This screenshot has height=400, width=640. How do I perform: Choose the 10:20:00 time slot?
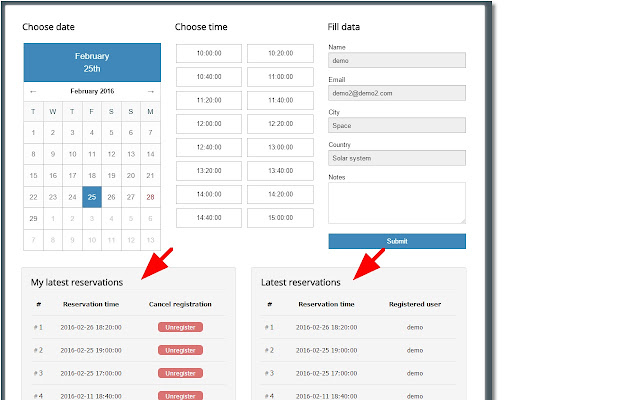point(280,53)
